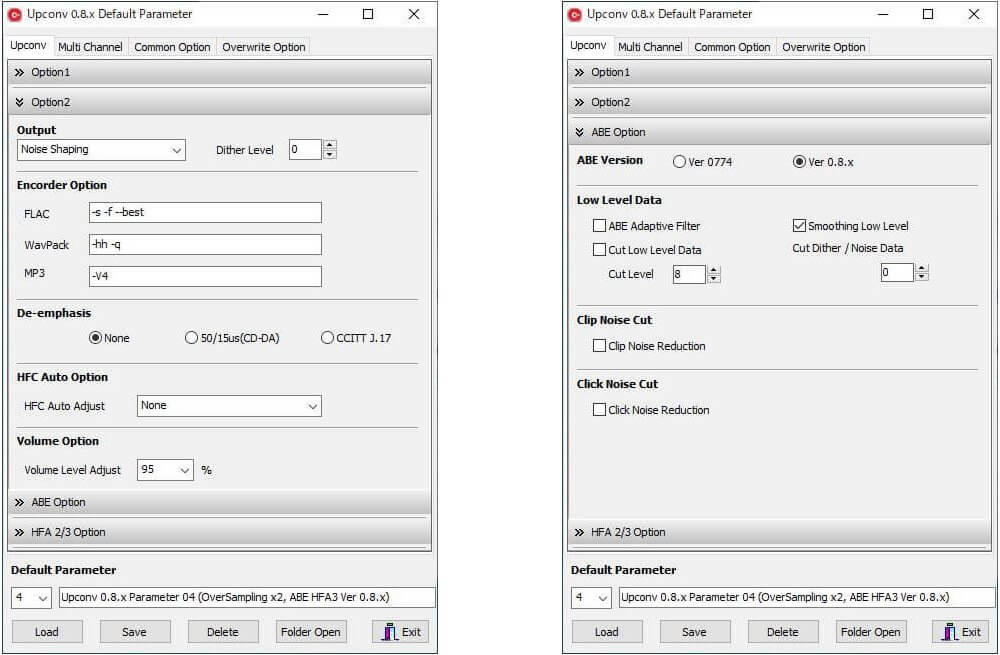Click FLAC encoder option field

point(205,212)
